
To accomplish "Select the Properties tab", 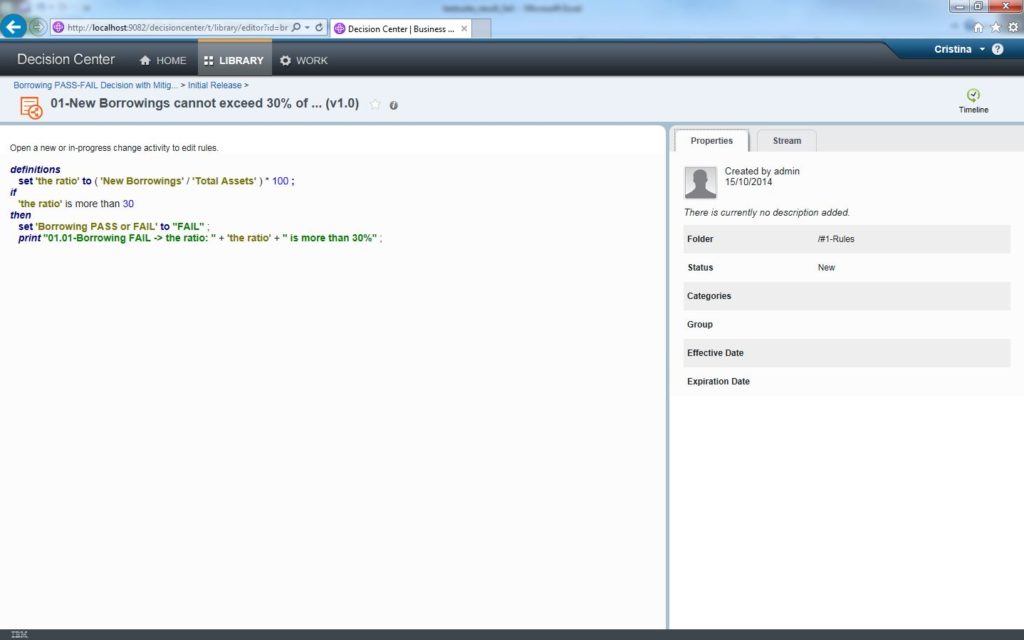I will 711,141.
